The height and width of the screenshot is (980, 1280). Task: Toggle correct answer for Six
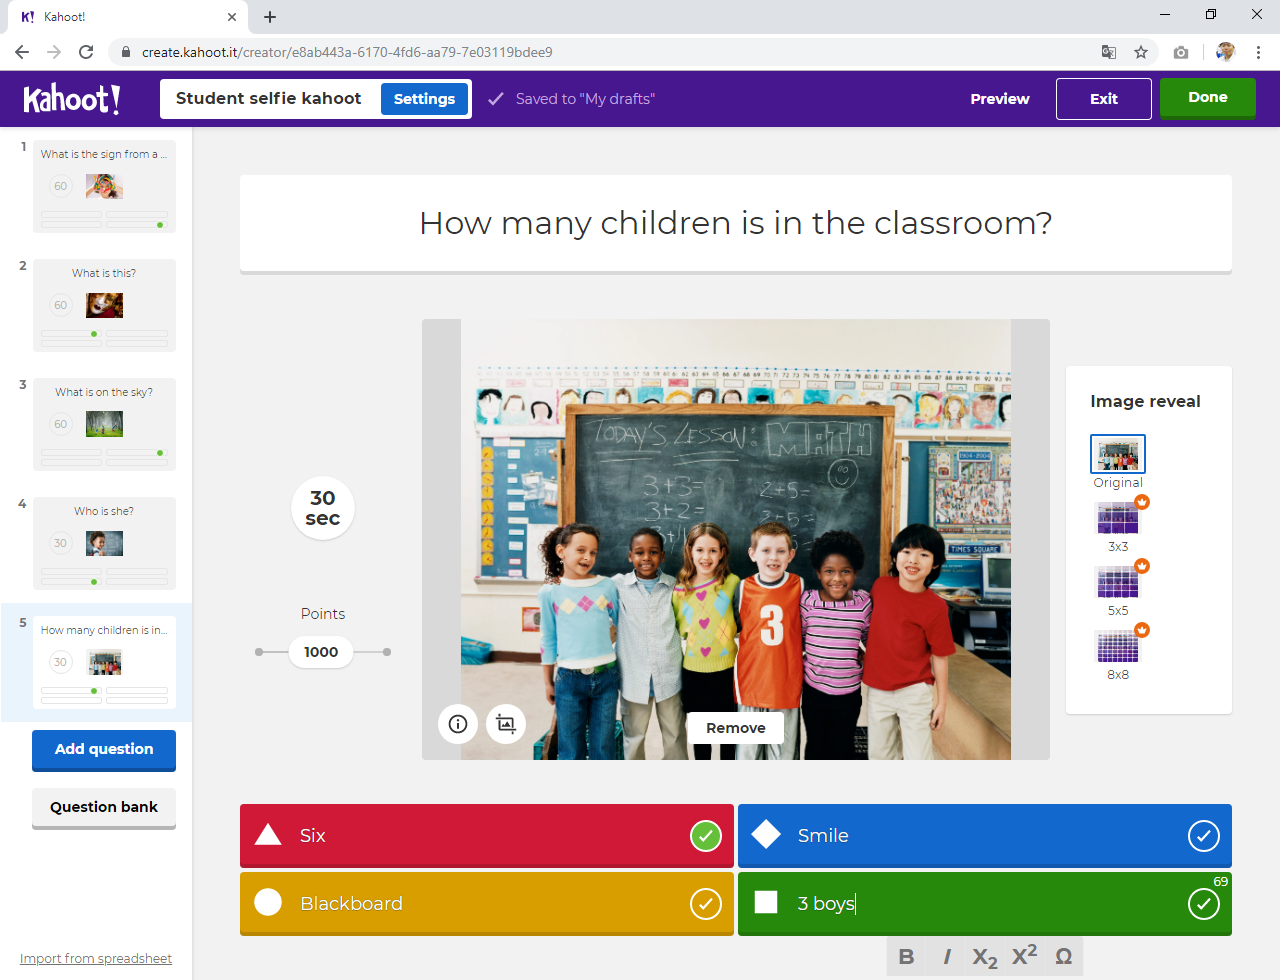(x=706, y=836)
